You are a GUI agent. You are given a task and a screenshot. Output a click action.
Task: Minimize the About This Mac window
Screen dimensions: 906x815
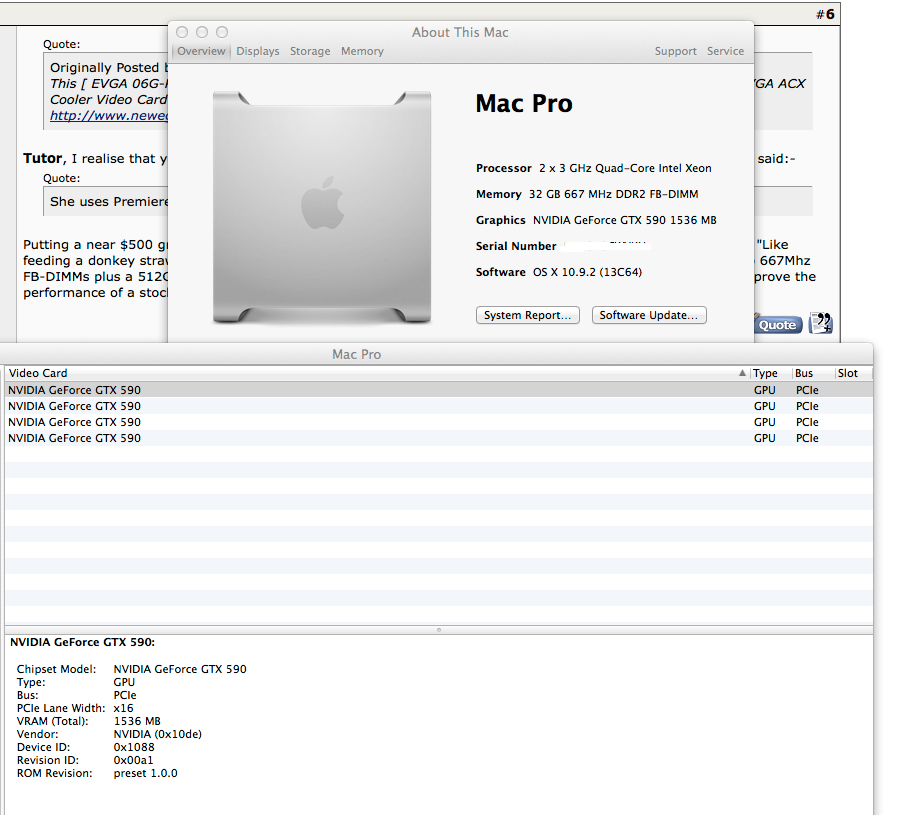pos(202,32)
